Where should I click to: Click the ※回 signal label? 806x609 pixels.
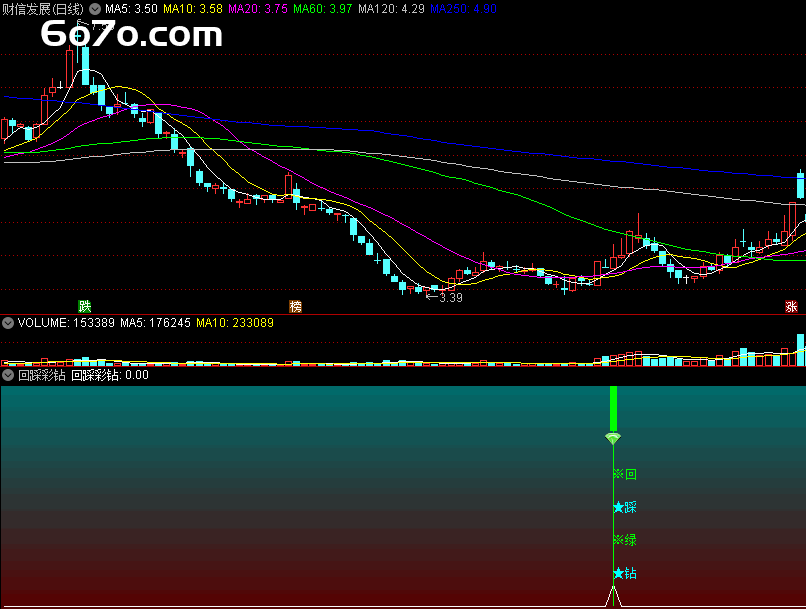[625, 474]
